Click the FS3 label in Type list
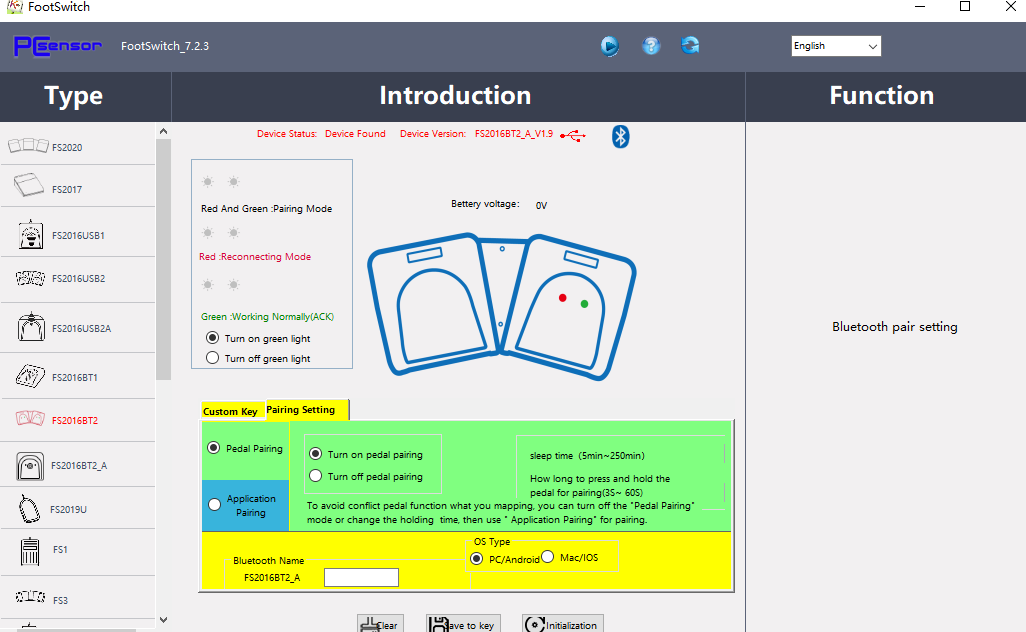The image size is (1026, 632). [x=60, y=600]
